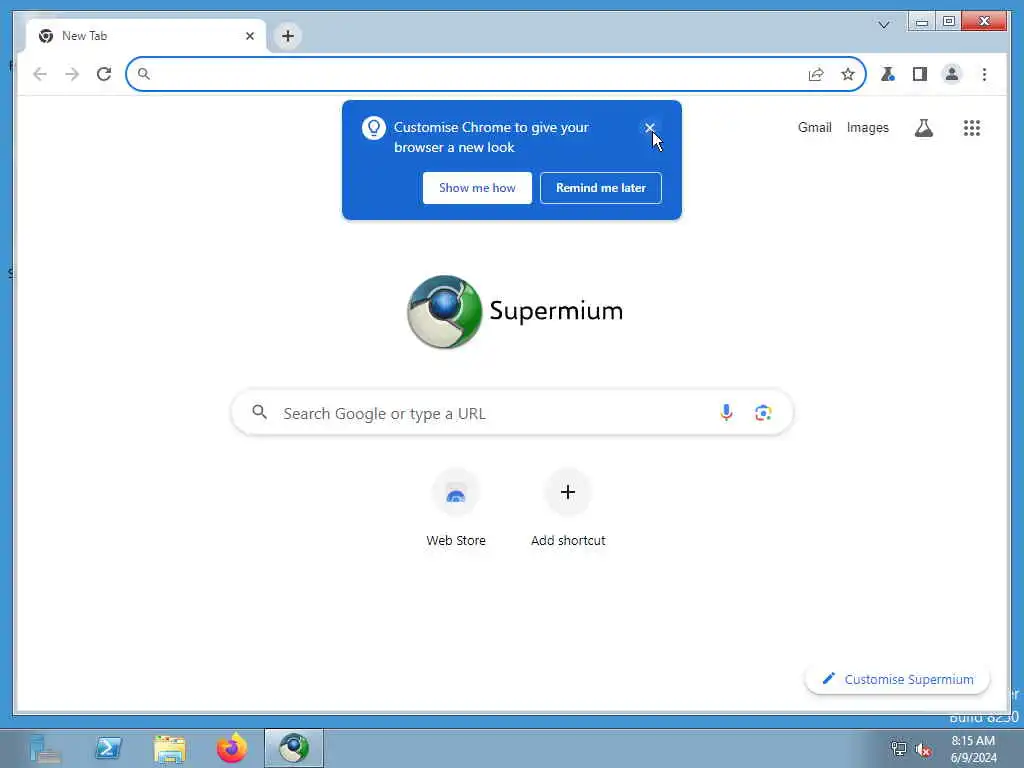Open File Explorer from the taskbar
The image size is (1024, 768).
click(x=170, y=748)
